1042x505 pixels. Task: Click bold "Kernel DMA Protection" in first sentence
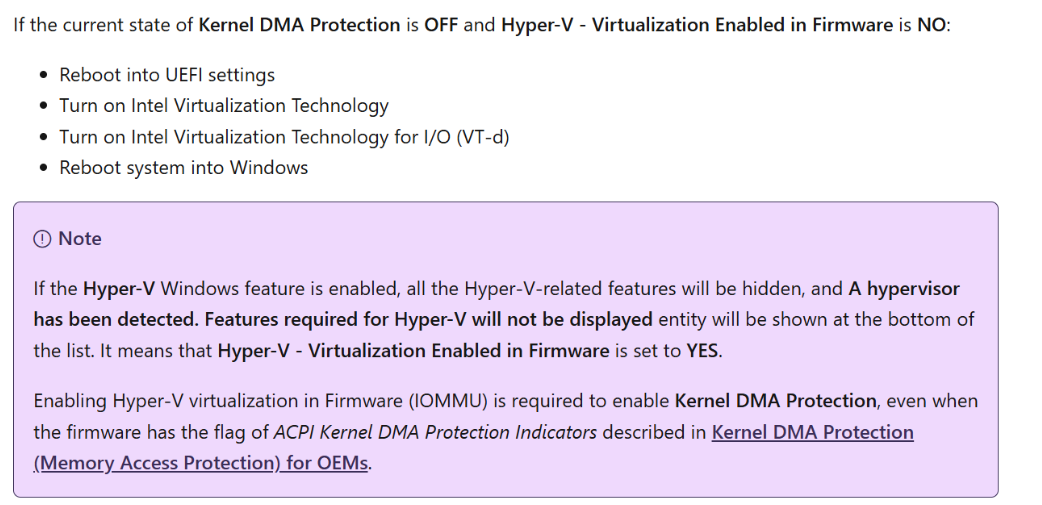coord(300,25)
